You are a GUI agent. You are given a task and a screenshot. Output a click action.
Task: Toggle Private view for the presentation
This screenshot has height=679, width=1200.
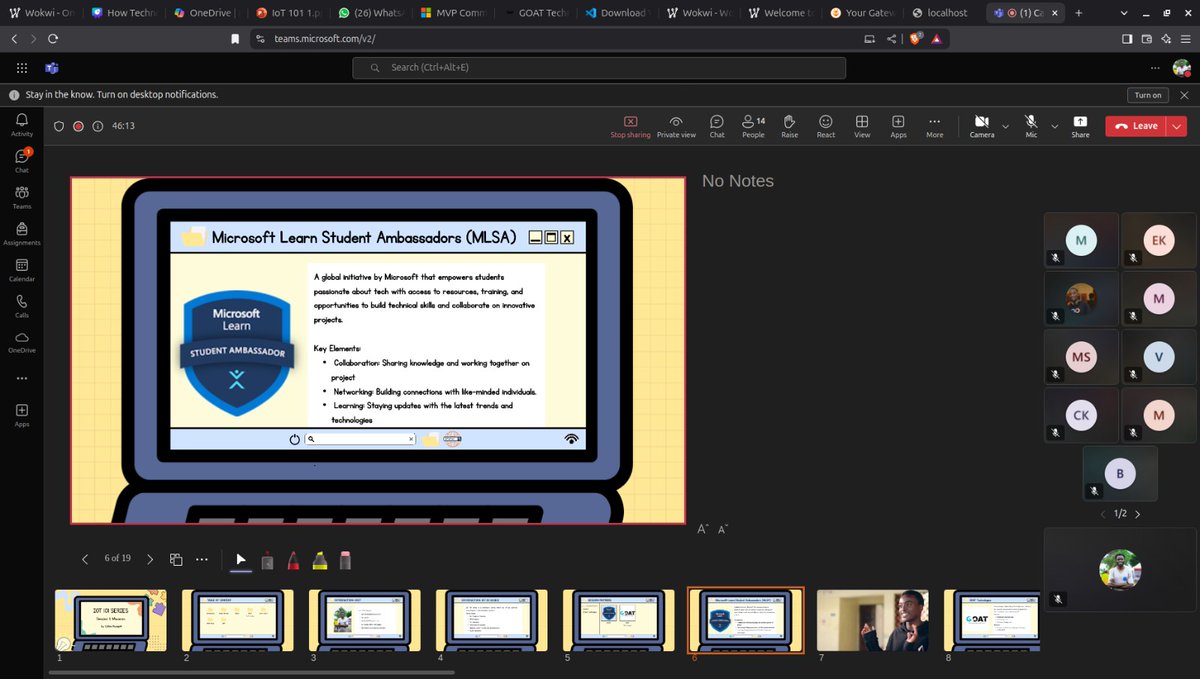(x=676, y=126)
